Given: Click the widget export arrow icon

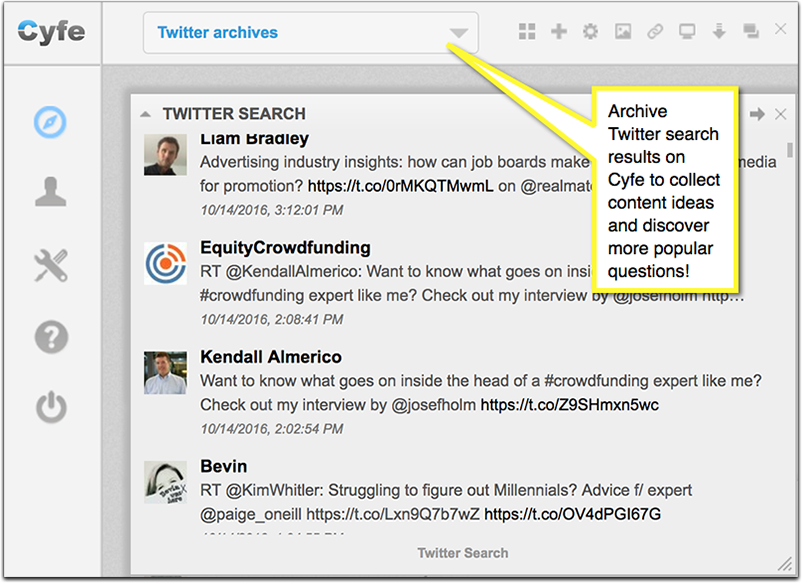Looking at the screenshot, I should pyautogui.click(x=757, y=114).
